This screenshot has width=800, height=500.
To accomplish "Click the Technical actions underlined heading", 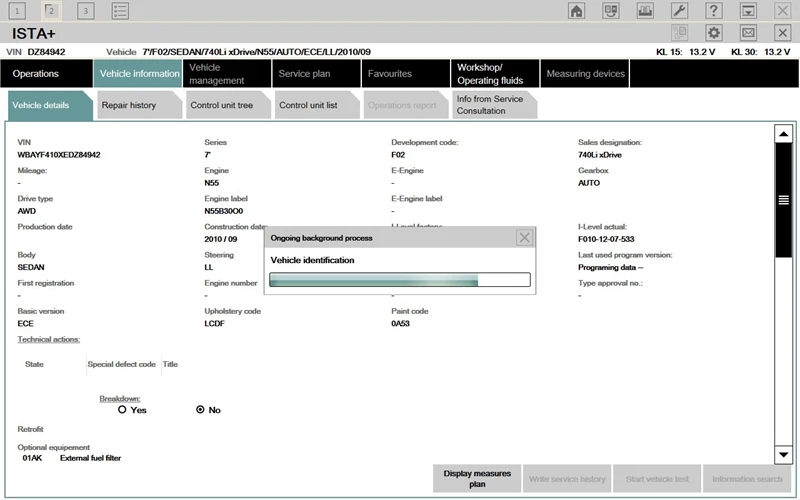I will pyautogui.click(x=48, y=339).
